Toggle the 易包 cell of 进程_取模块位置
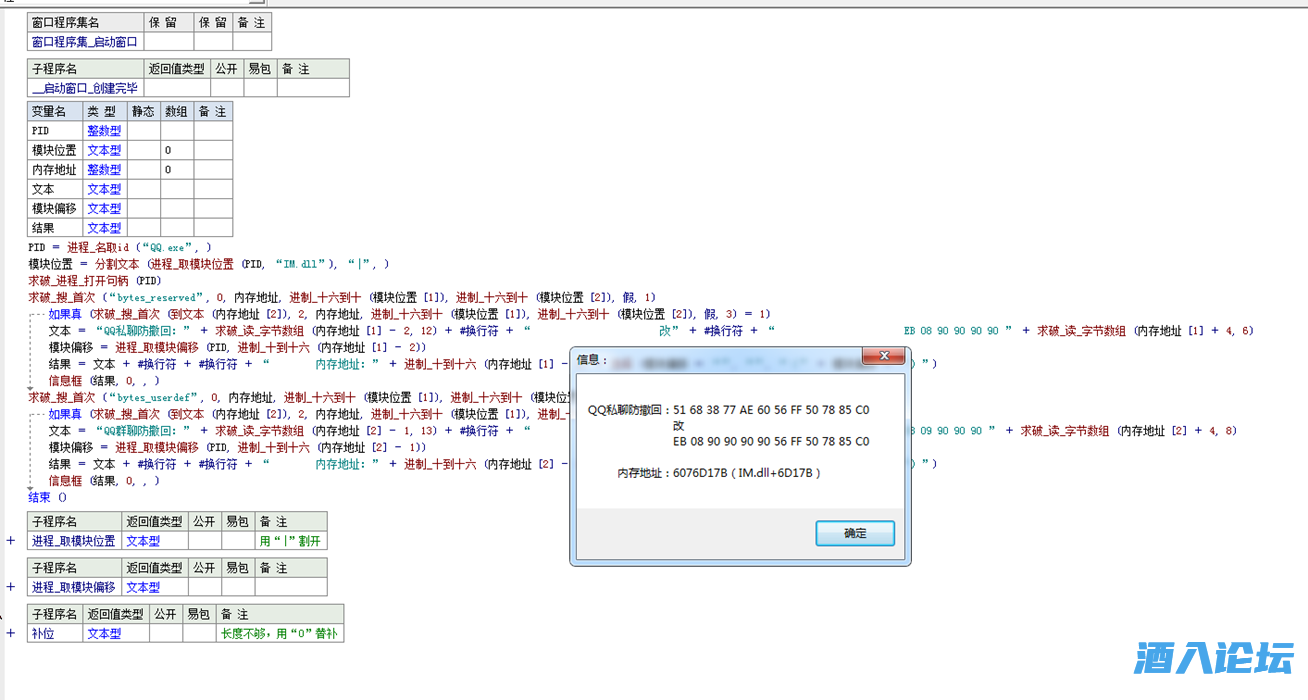 click(x=238, y=541)
